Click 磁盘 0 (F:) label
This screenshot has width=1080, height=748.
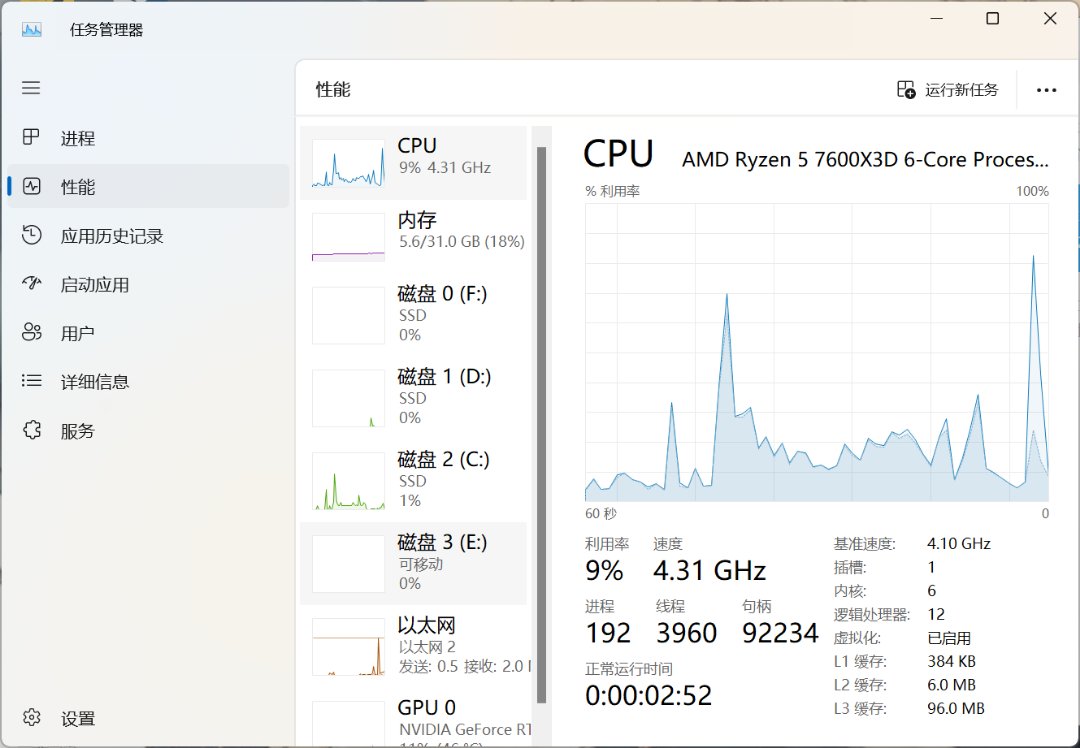[x=442, y=294]
